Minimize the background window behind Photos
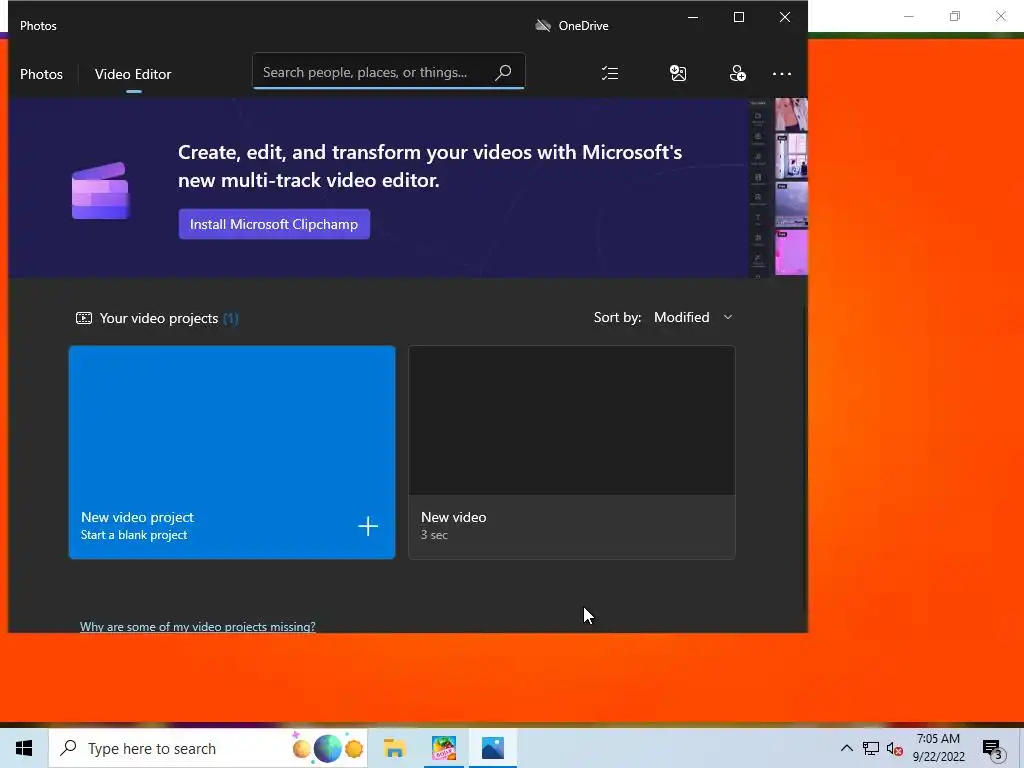 [908, 16]
